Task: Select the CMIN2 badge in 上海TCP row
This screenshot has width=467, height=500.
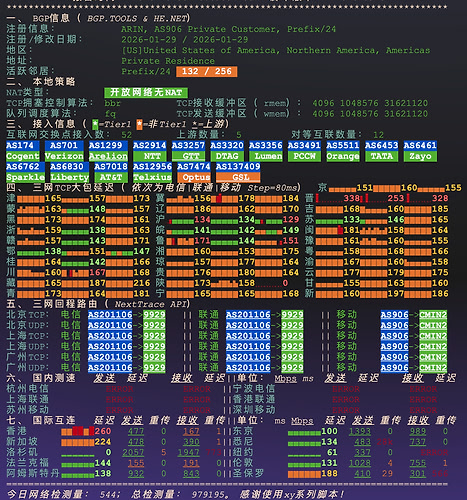Action: click(x=433, y=336)
